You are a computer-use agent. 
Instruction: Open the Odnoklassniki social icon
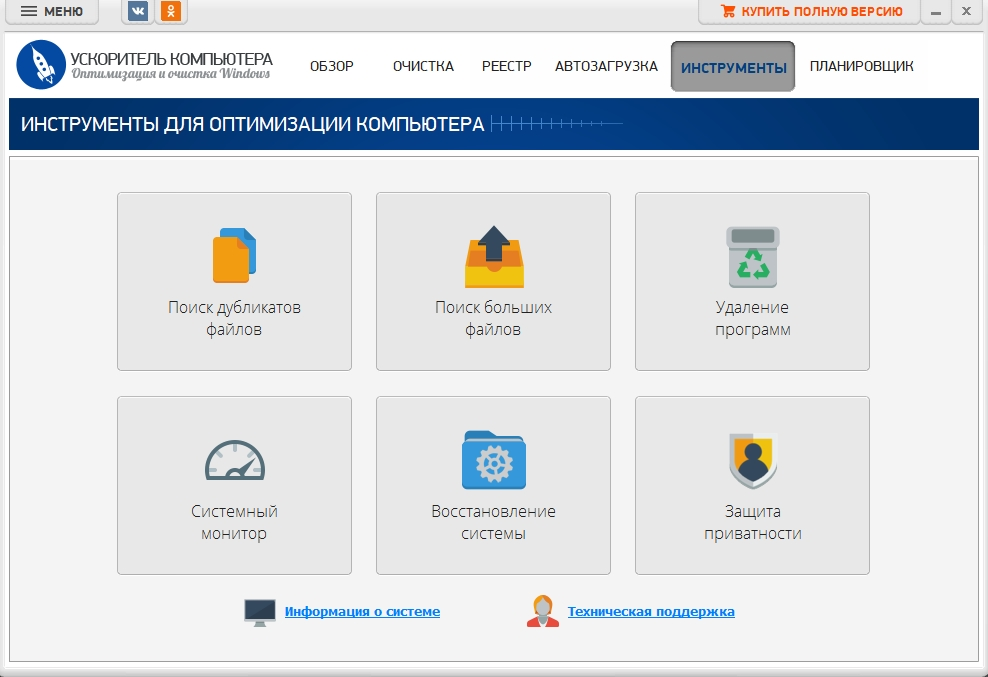[x=171, y=11]
